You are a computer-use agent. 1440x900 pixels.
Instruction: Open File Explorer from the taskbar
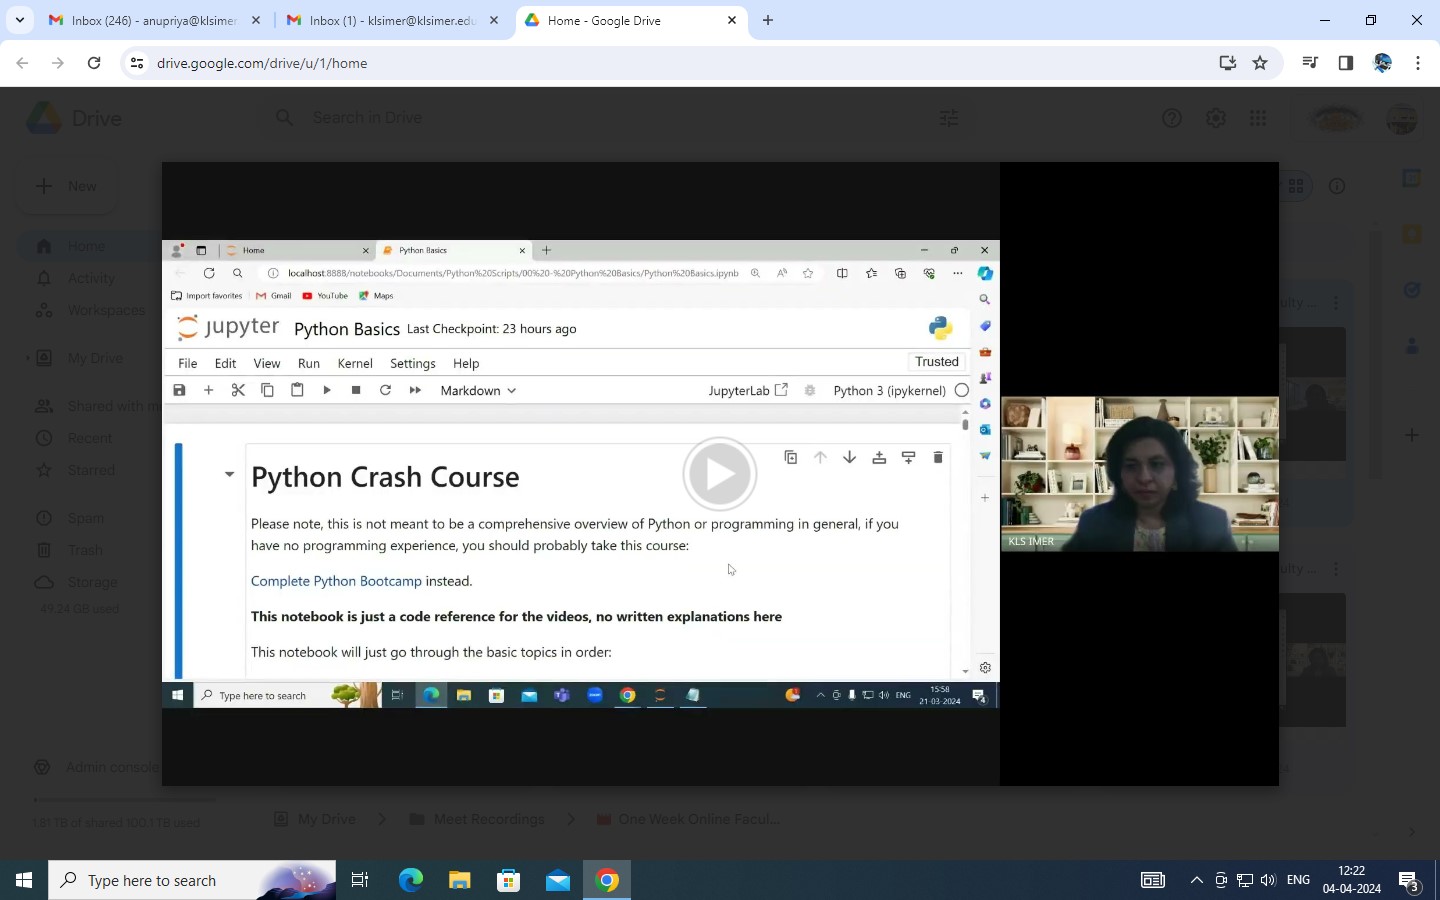pos(459,880)
